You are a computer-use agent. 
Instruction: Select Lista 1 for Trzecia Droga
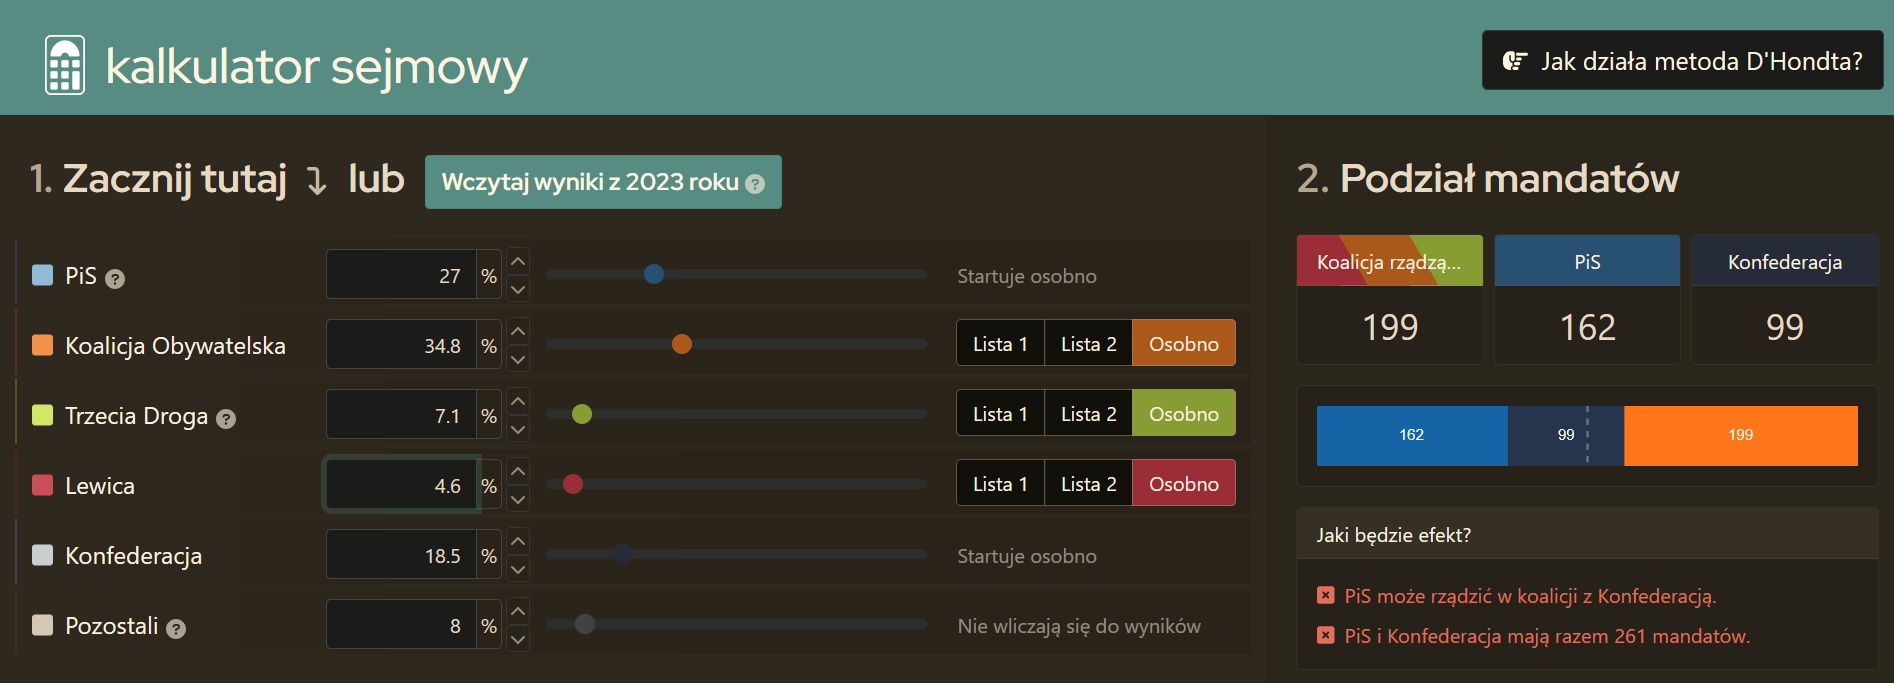click(x=1000, y=413)
